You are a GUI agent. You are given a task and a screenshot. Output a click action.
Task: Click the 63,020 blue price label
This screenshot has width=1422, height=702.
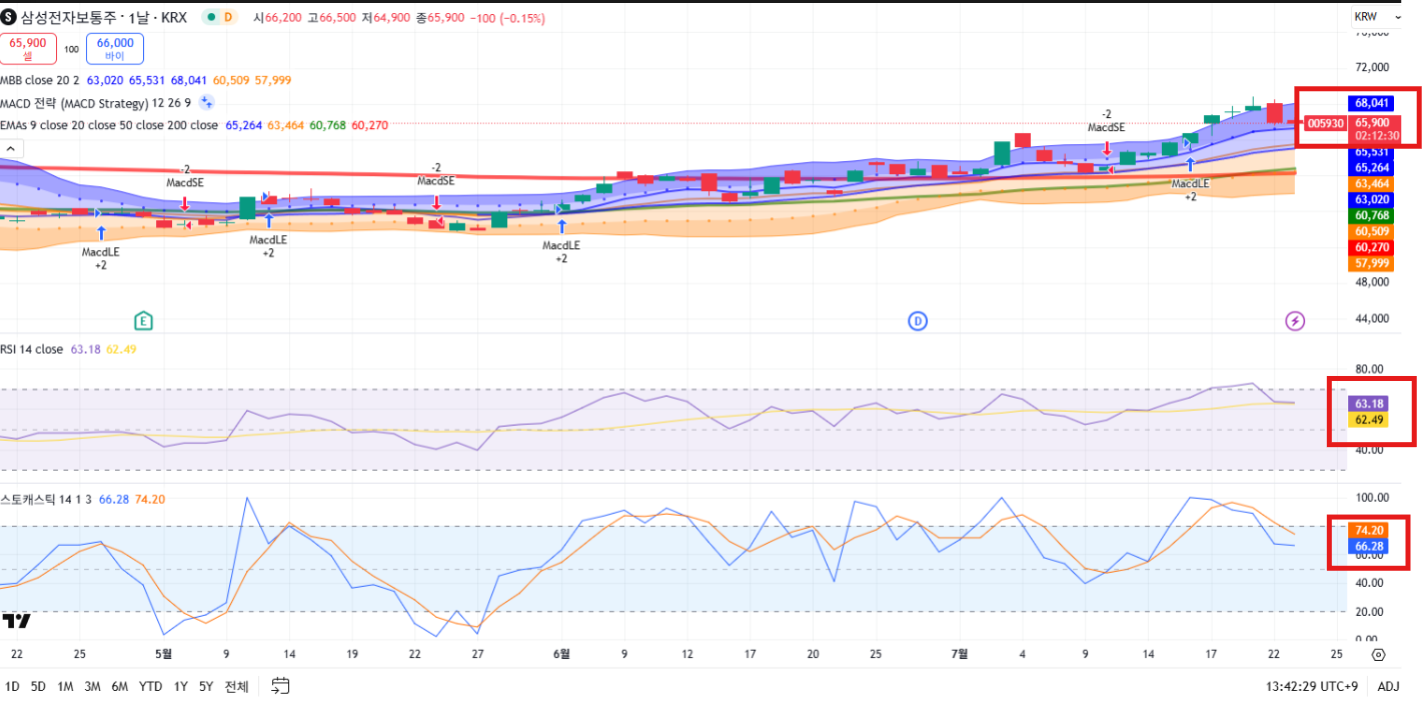pyautogui.click(x=1371, y=200)
